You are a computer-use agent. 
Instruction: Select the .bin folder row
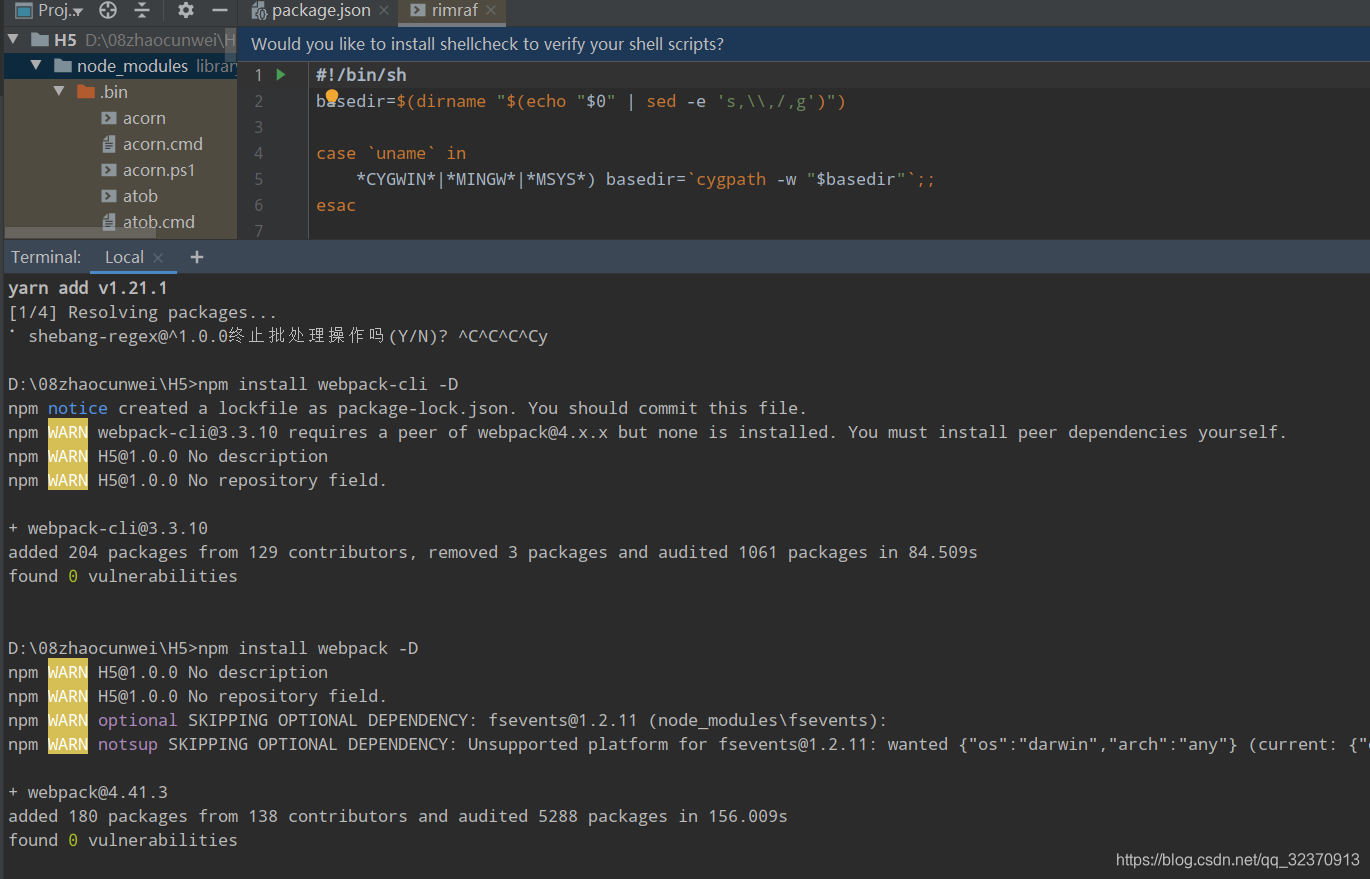point(120,92)
